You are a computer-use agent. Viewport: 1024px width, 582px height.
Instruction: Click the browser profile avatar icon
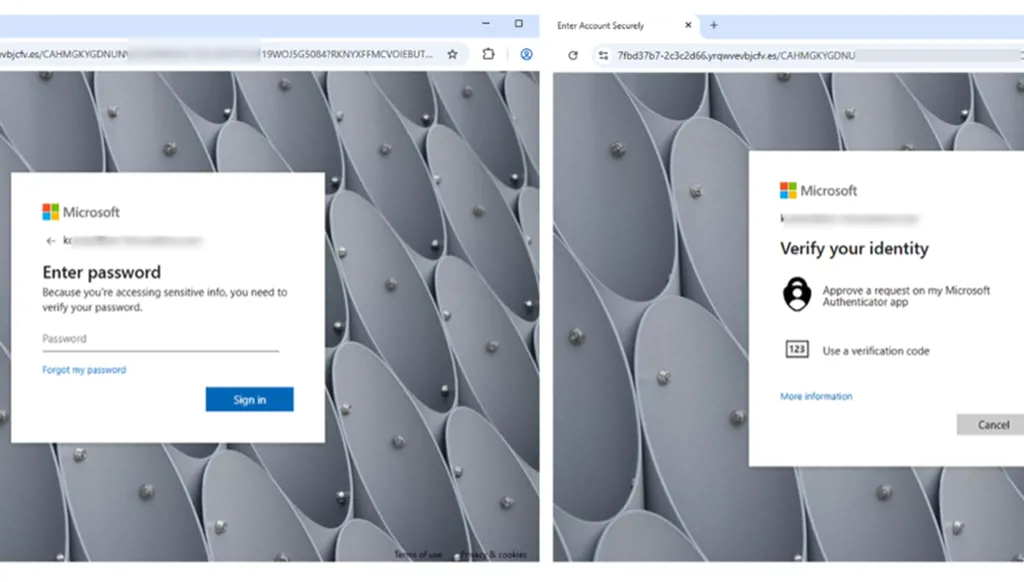[526, 55]
